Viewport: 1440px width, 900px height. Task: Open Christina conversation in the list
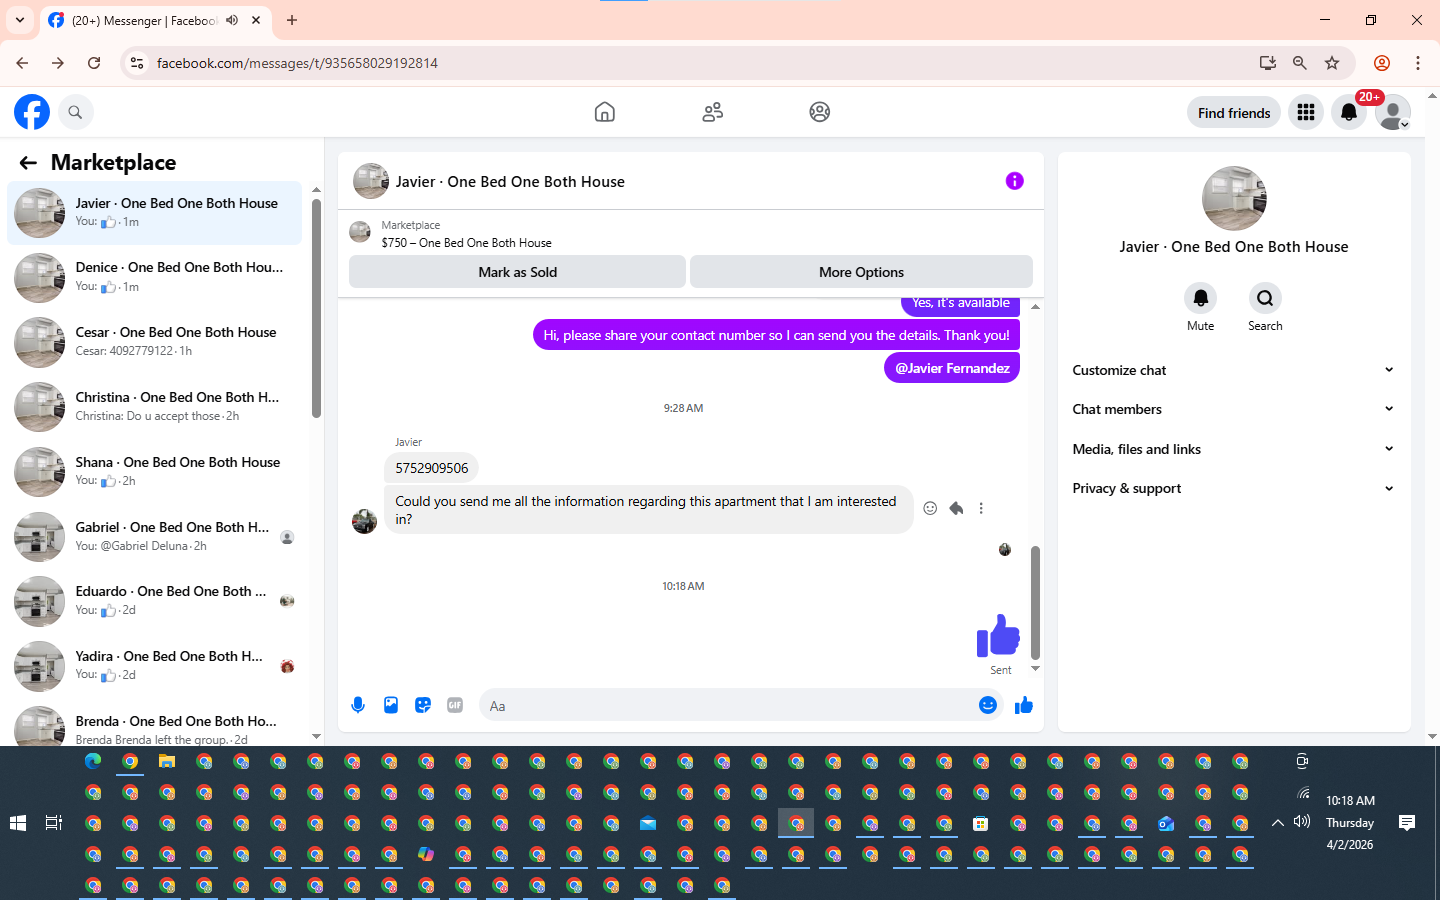[x=154, y=407]
